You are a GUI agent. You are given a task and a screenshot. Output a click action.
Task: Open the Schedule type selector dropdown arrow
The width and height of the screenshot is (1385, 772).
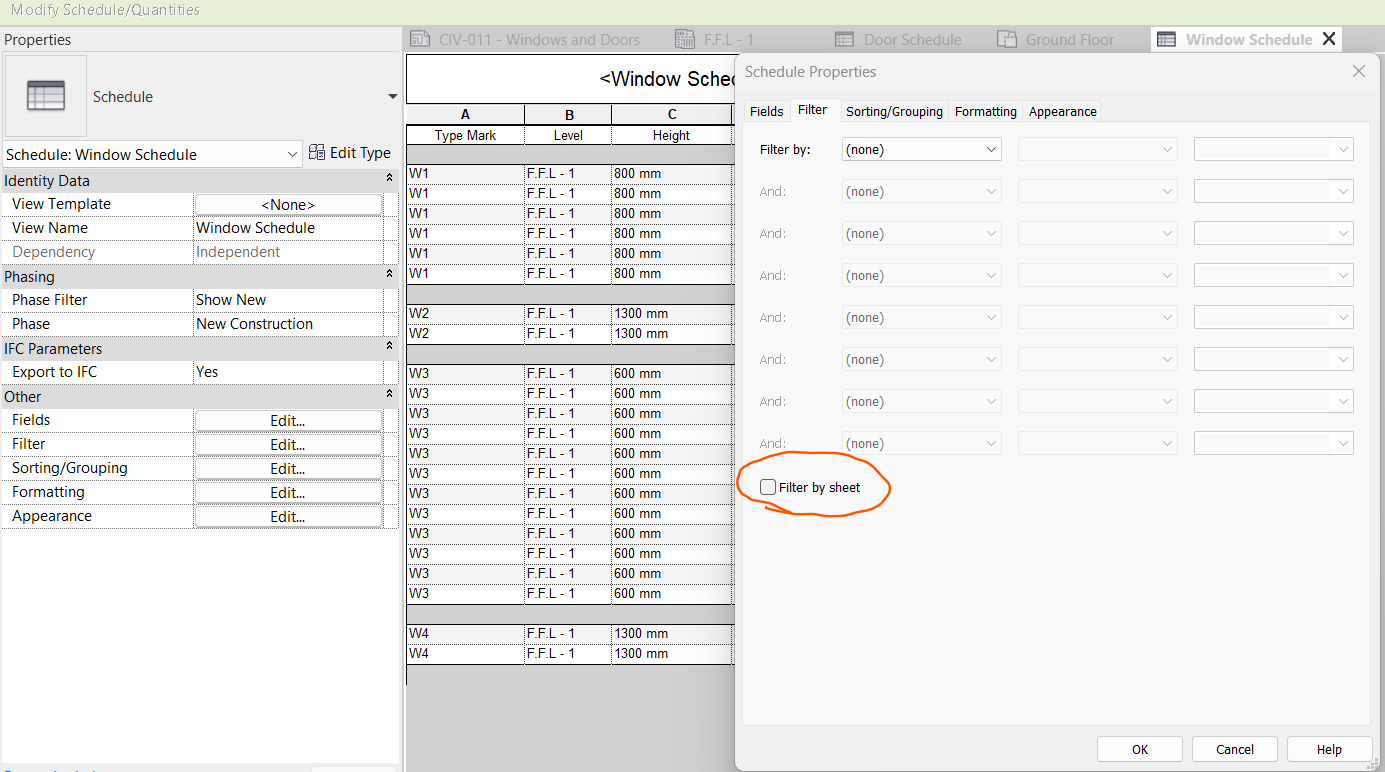click(392, 97)
